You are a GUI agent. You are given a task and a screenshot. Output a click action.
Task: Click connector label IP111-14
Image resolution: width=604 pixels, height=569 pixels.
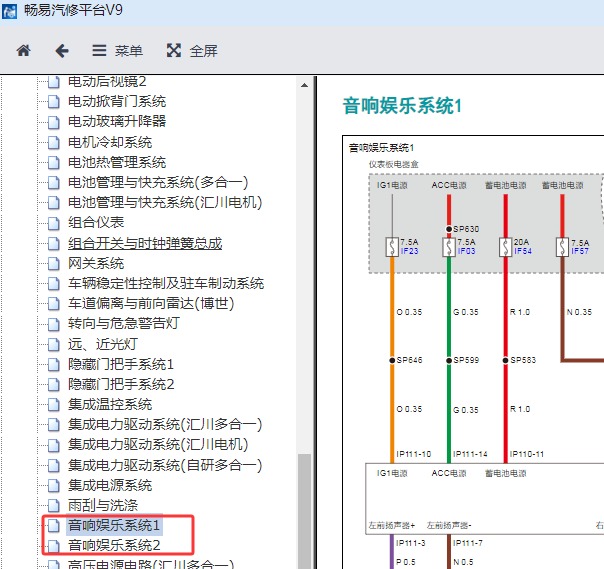470,454
